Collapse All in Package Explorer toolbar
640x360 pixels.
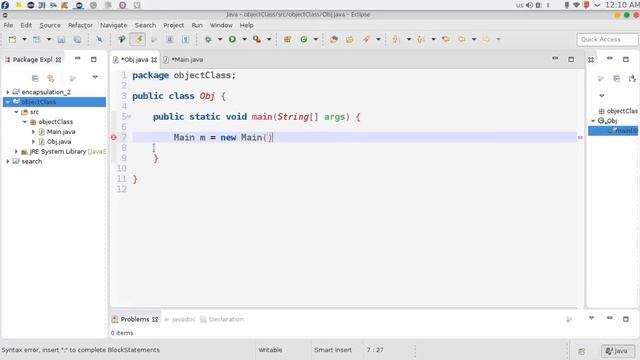point(35,78)
